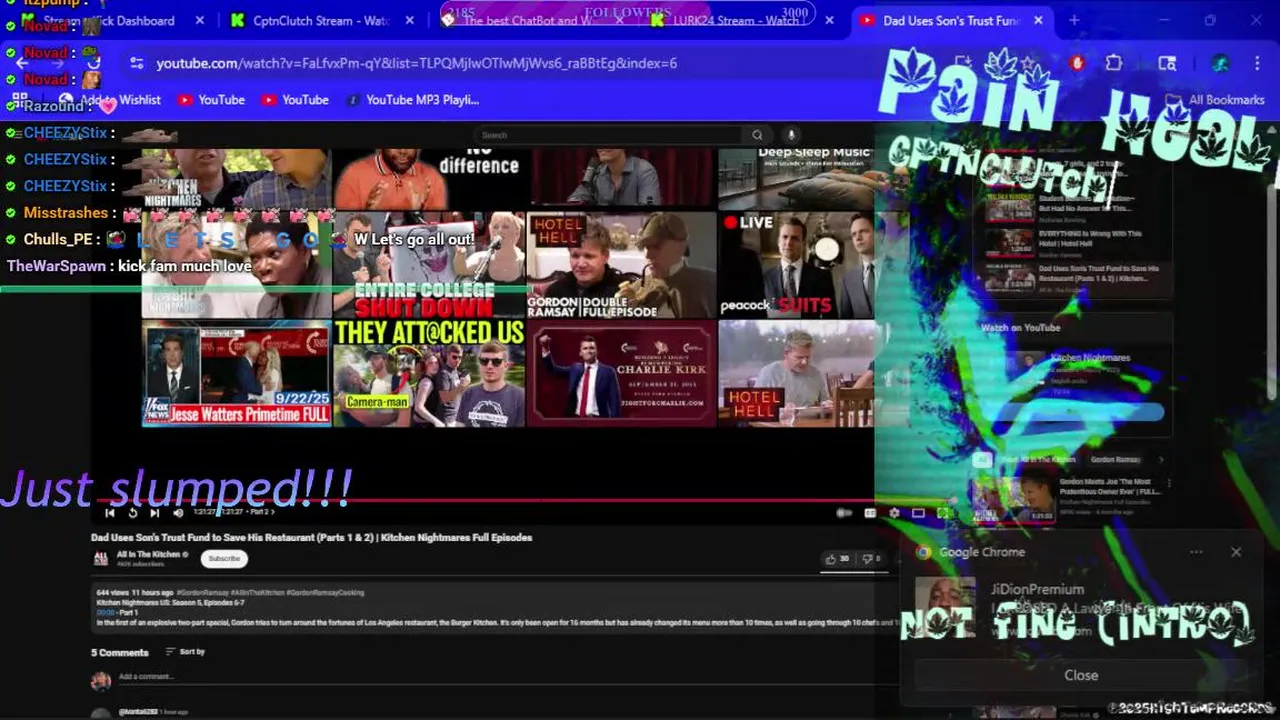The width and height of the screenshot is (1280, 720).
Task: Open player settings gear icon
Action: (x=894, y=513)
